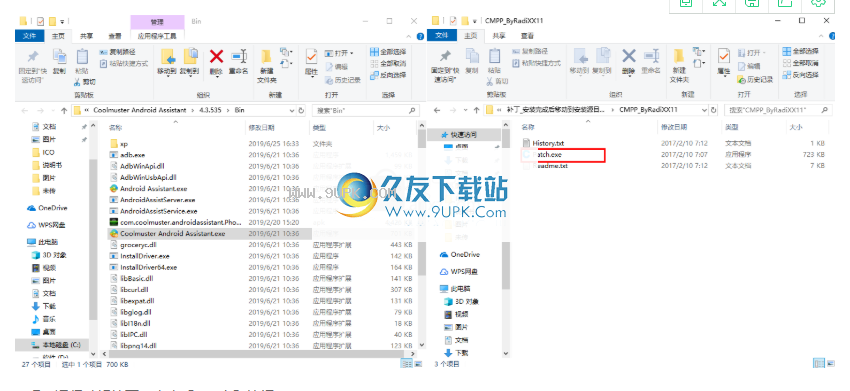
Task: Open Customize Quick Access Toolbar arrow in Bin window
Action: click(x=62, y=22)
